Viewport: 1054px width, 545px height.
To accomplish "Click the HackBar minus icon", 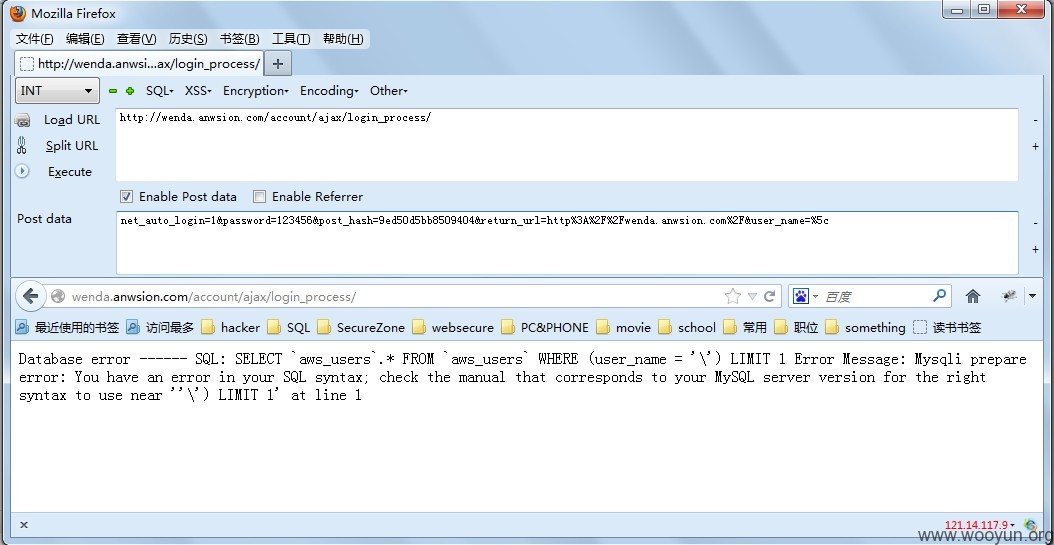I will [113, 91].
